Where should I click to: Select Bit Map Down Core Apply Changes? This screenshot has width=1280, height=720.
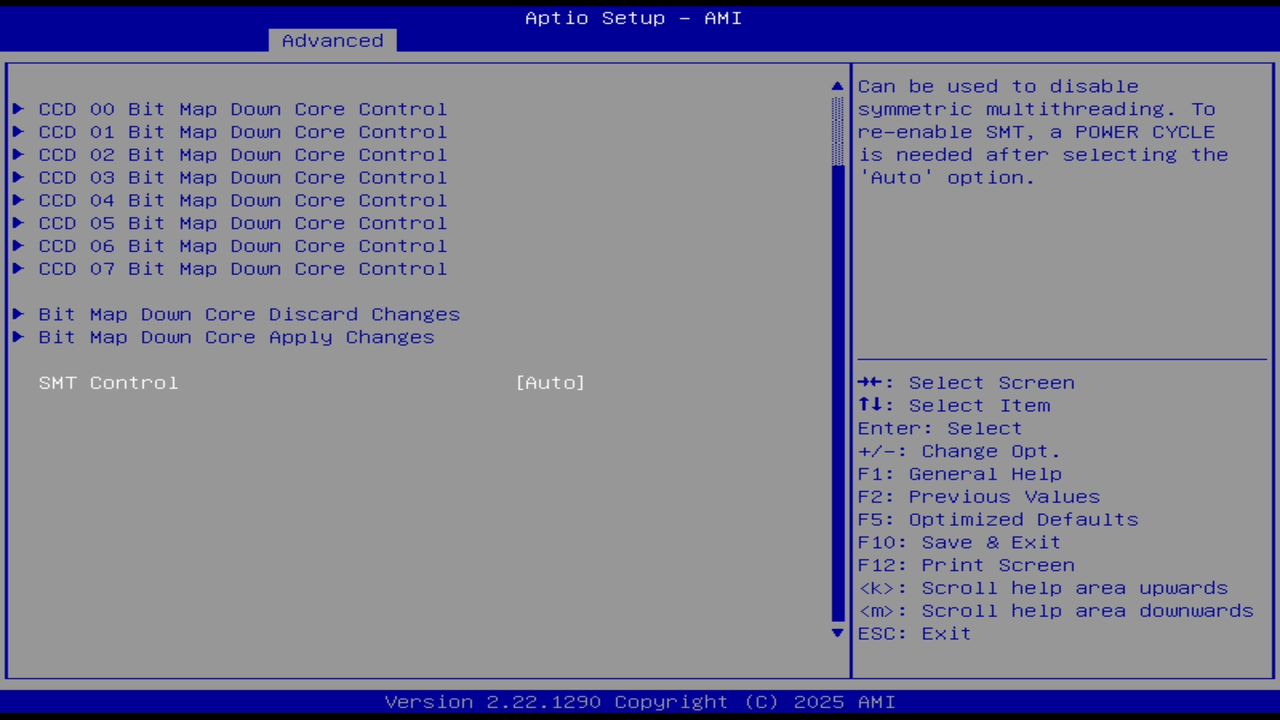point(236,337)
